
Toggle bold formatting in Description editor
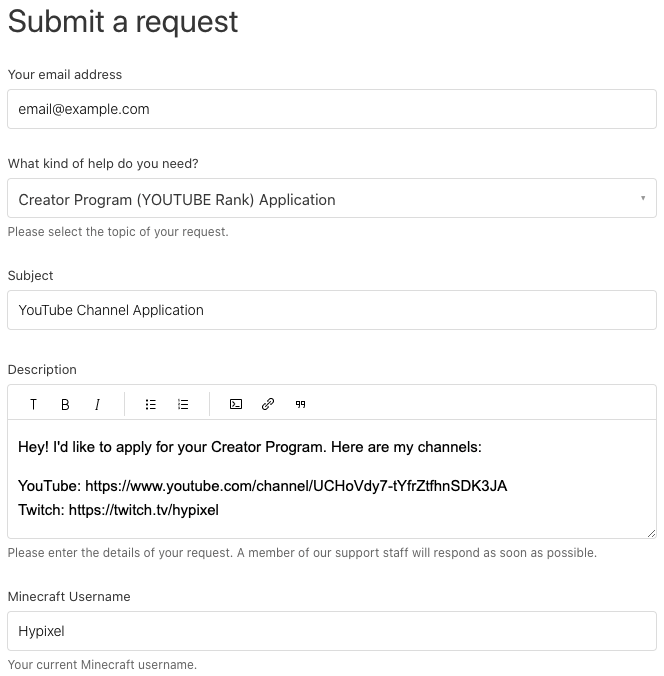[65, 404]
